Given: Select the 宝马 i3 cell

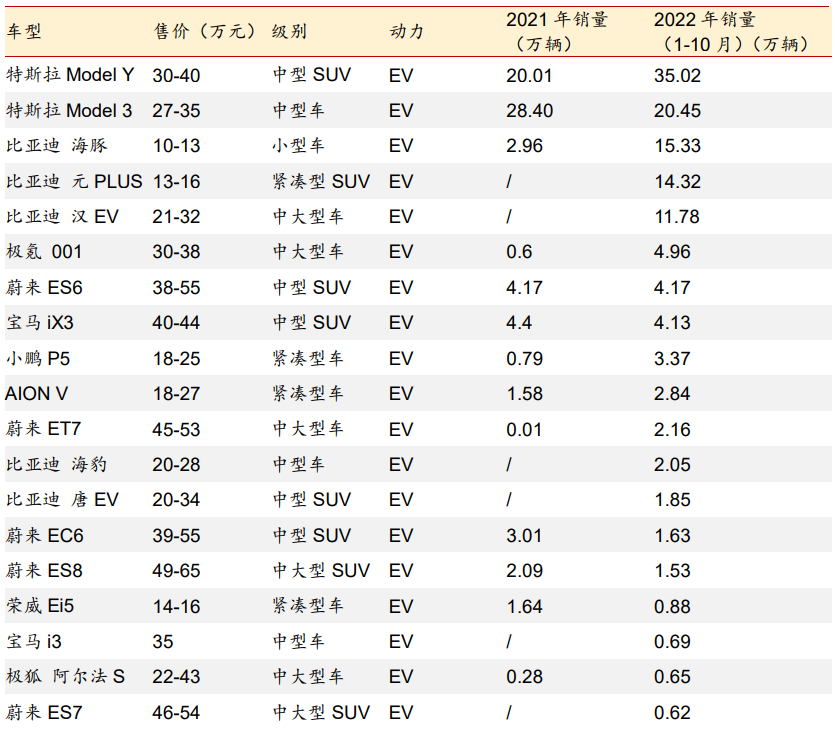Looking at the screenshot, I should (x=34, y=642).
